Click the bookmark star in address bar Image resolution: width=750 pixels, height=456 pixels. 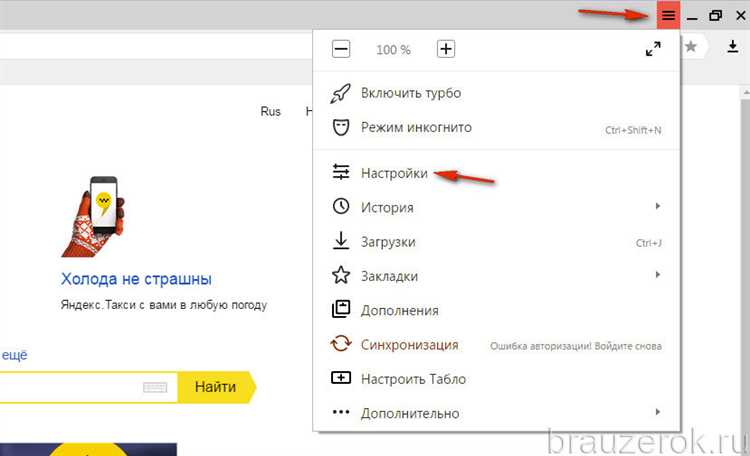[690, 46]
